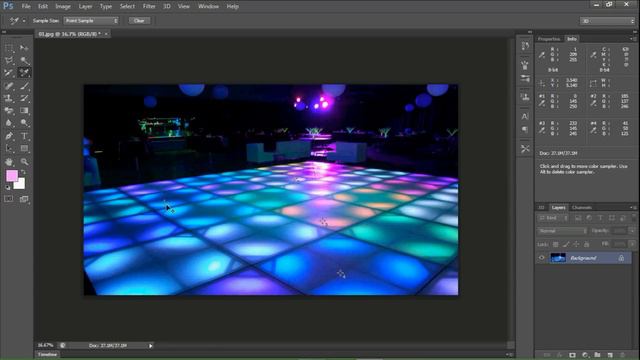The width and height of the screenshot is (640, 360).
Task: Open the Info panel flyout menu
Action: pyautogui.click(x=632, y=39)
